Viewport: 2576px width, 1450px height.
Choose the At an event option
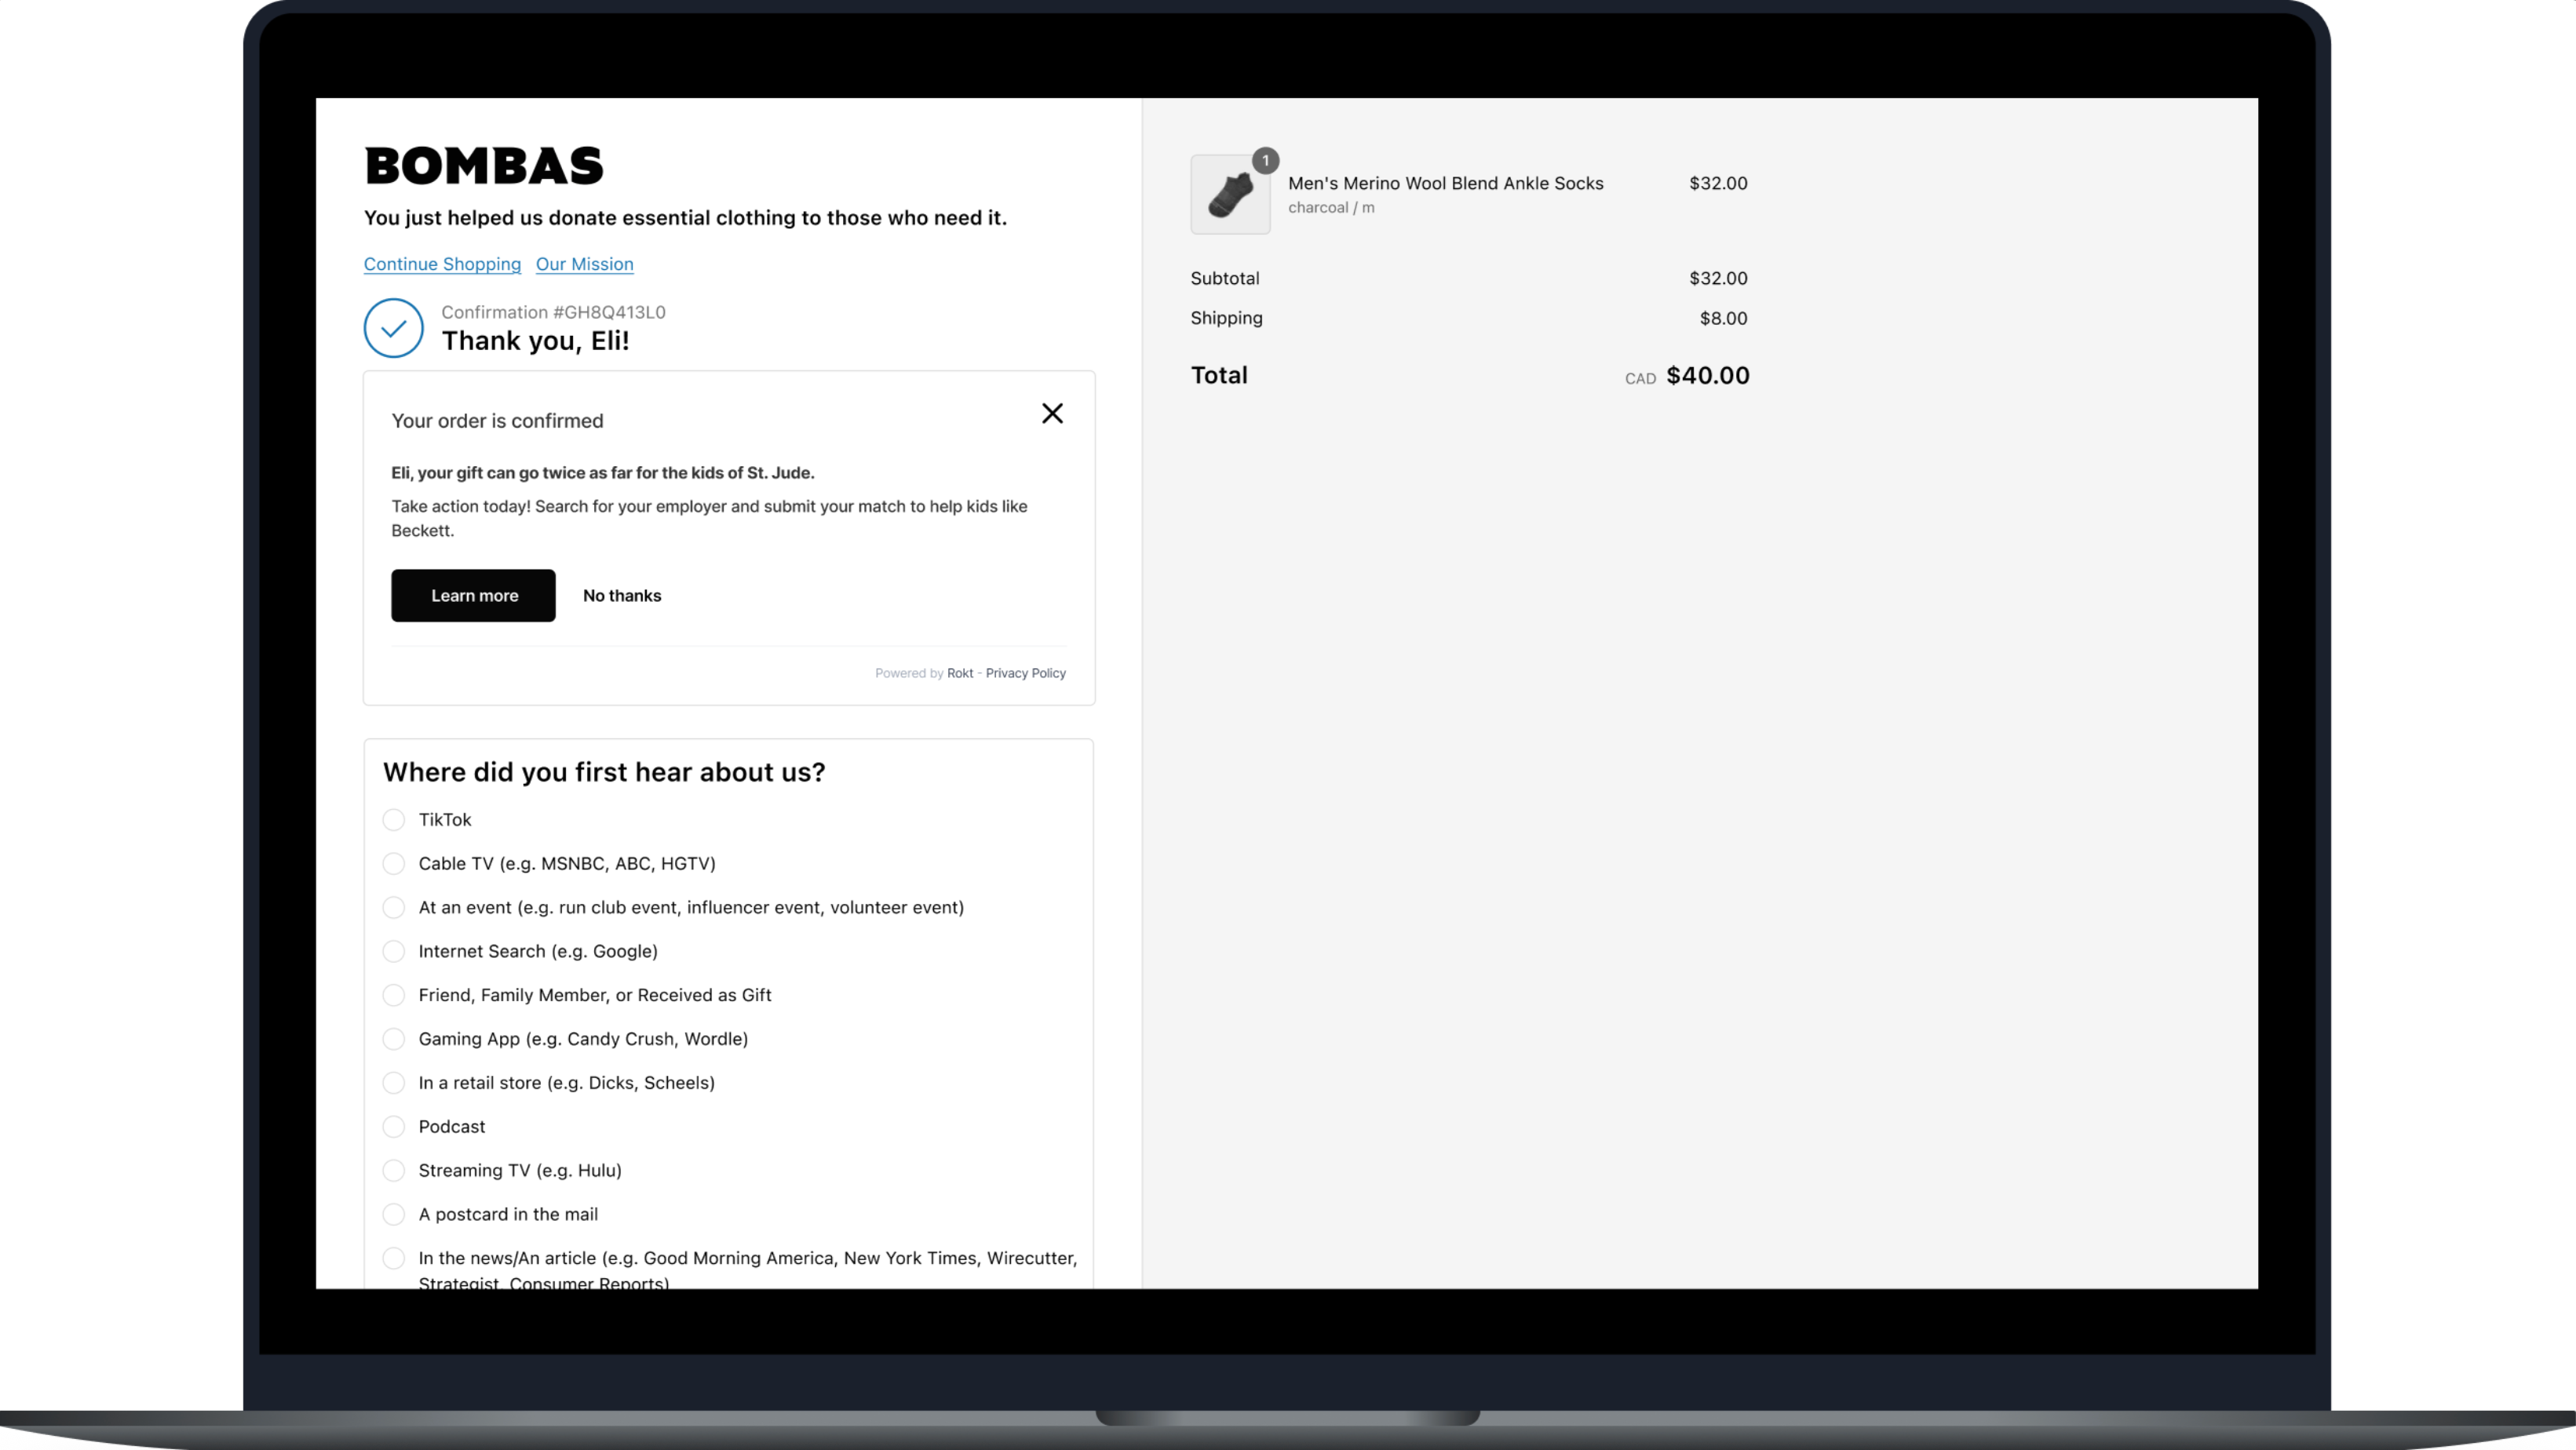coord(394,908)
